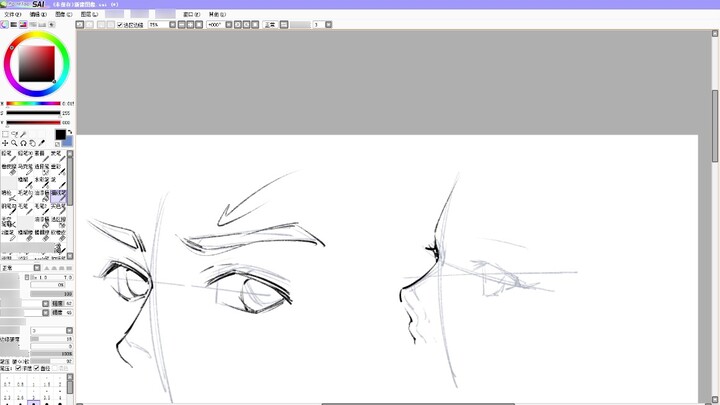Open the 窗口(W) Window menu

point(191,14)
